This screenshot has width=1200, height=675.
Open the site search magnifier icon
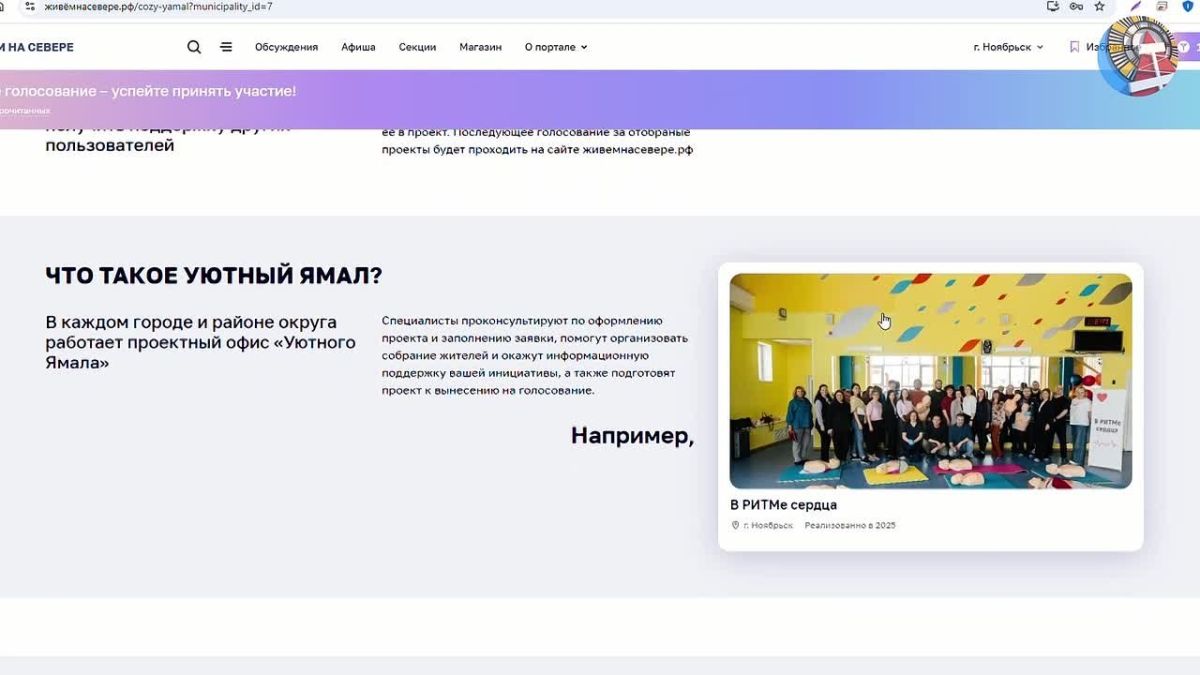tap(194, 47)
